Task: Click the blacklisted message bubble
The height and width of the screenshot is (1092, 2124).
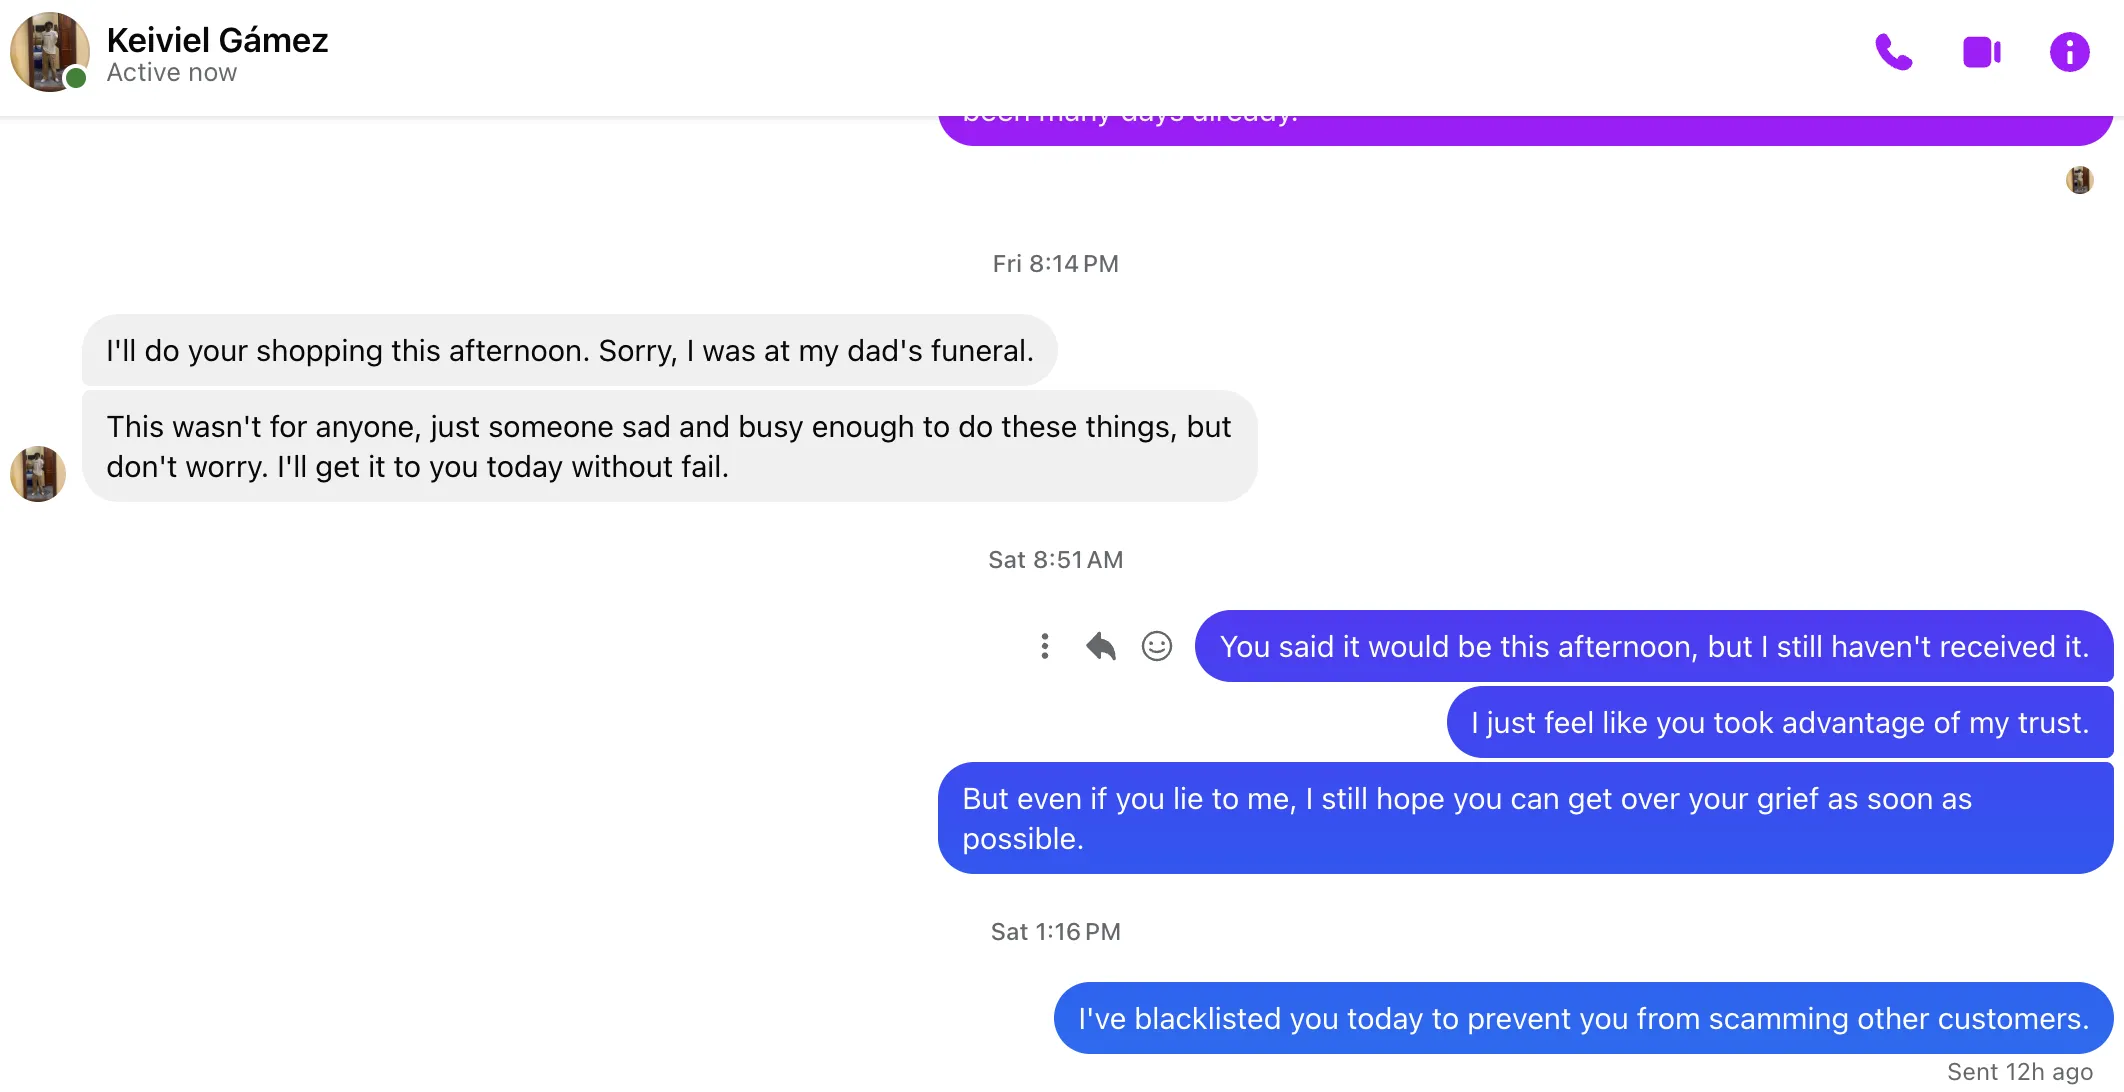Action: [1582, 1018]
